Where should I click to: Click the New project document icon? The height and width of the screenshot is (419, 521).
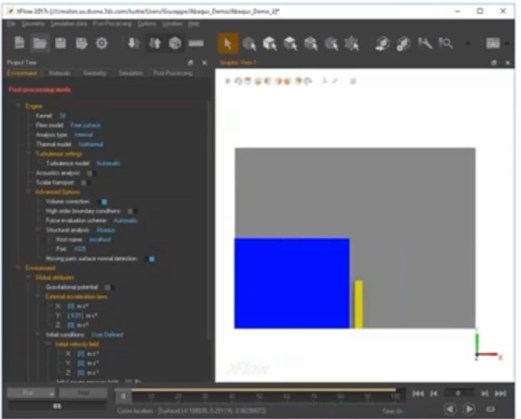pyautogui.click(x=20, y=43)
